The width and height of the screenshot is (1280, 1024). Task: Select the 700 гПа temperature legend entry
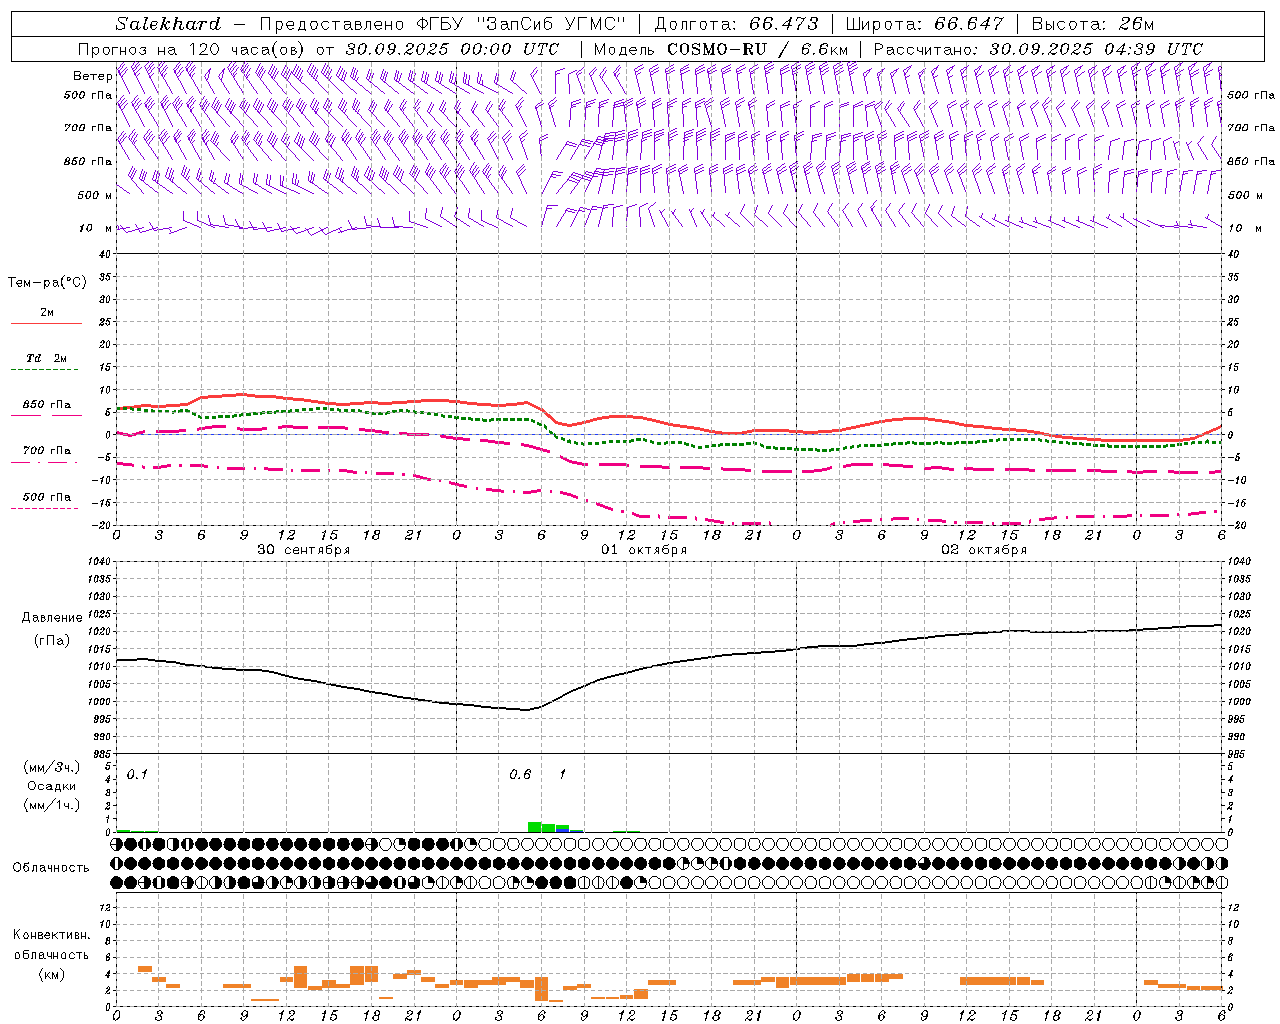(x=46, y=451)
